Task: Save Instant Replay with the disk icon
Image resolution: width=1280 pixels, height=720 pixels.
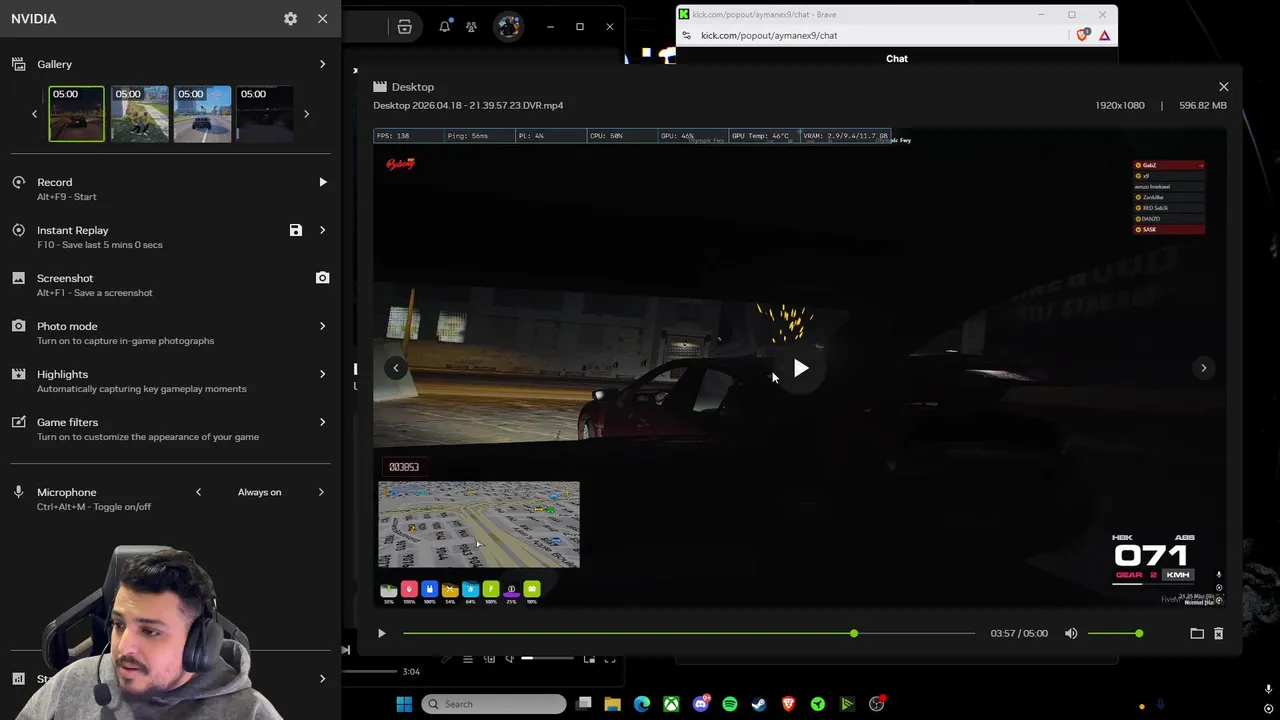Action: [x=296, y=230]
